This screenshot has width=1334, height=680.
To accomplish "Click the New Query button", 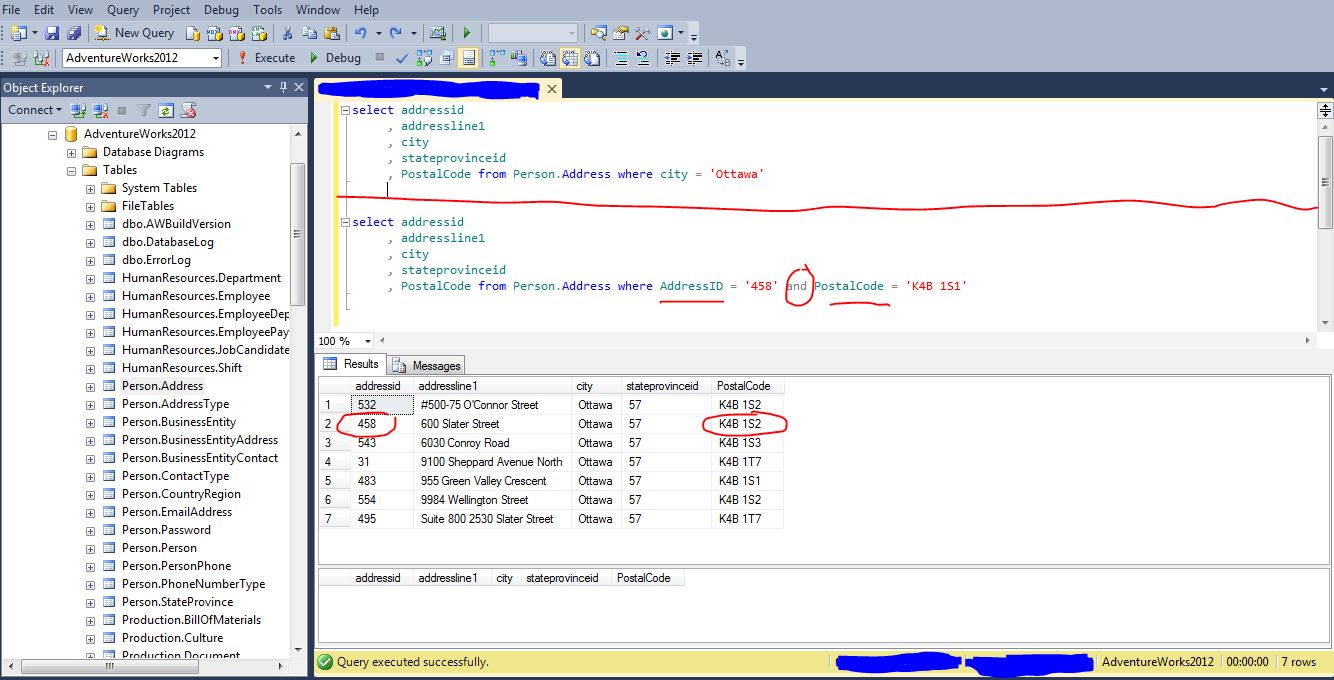I will click(x=134, y=33).
